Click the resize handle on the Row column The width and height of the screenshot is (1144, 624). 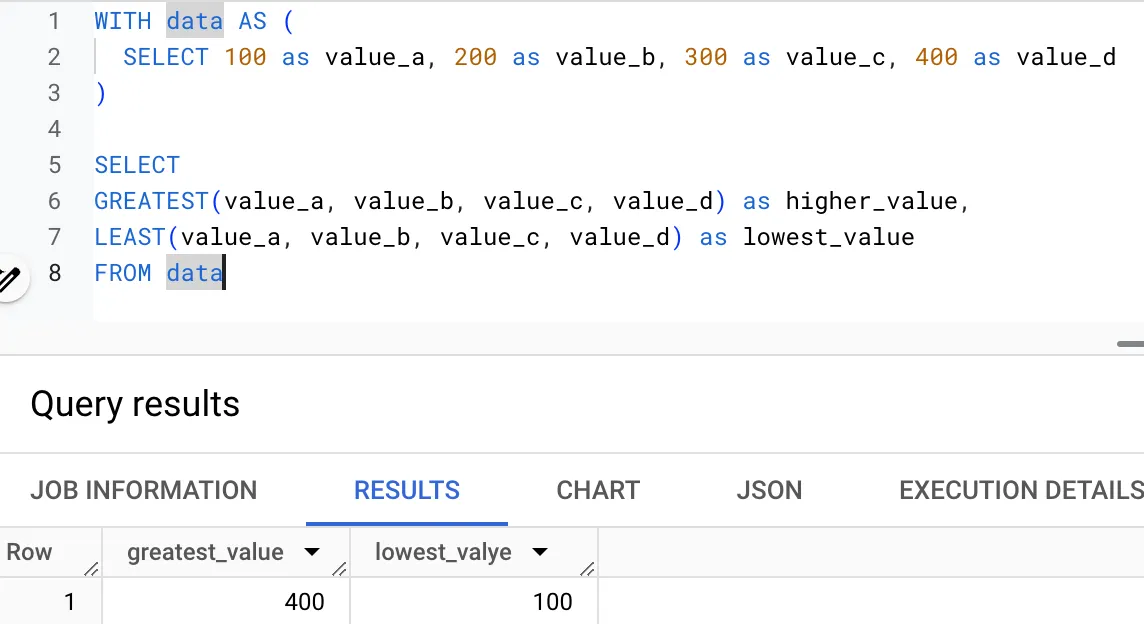click(x=93, y=568)
